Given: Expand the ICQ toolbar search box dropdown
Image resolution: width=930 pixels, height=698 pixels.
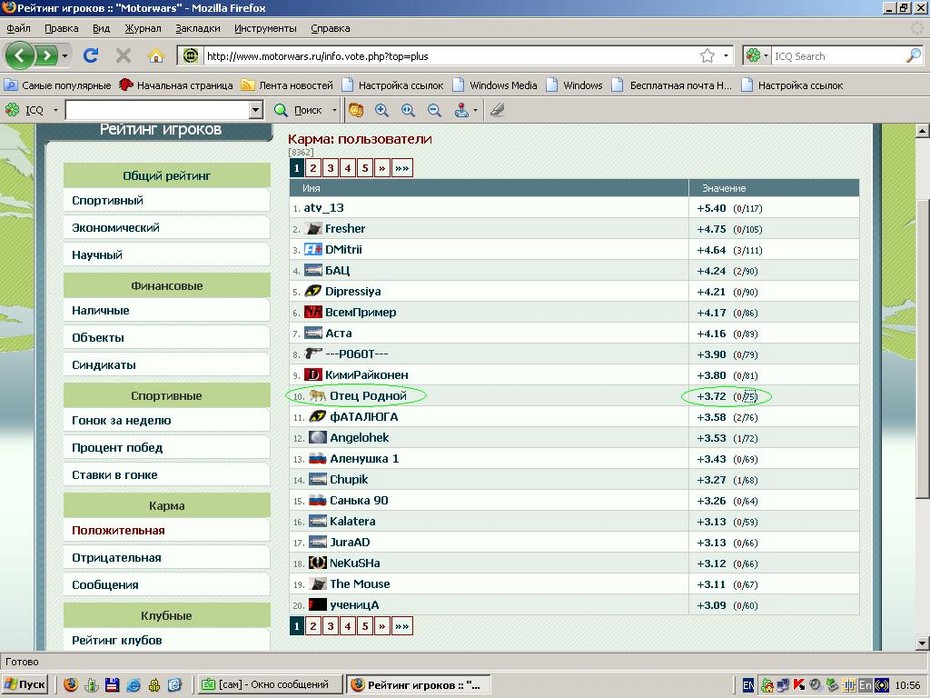Looking at the screenshot, I should click(x=255, y=110).
